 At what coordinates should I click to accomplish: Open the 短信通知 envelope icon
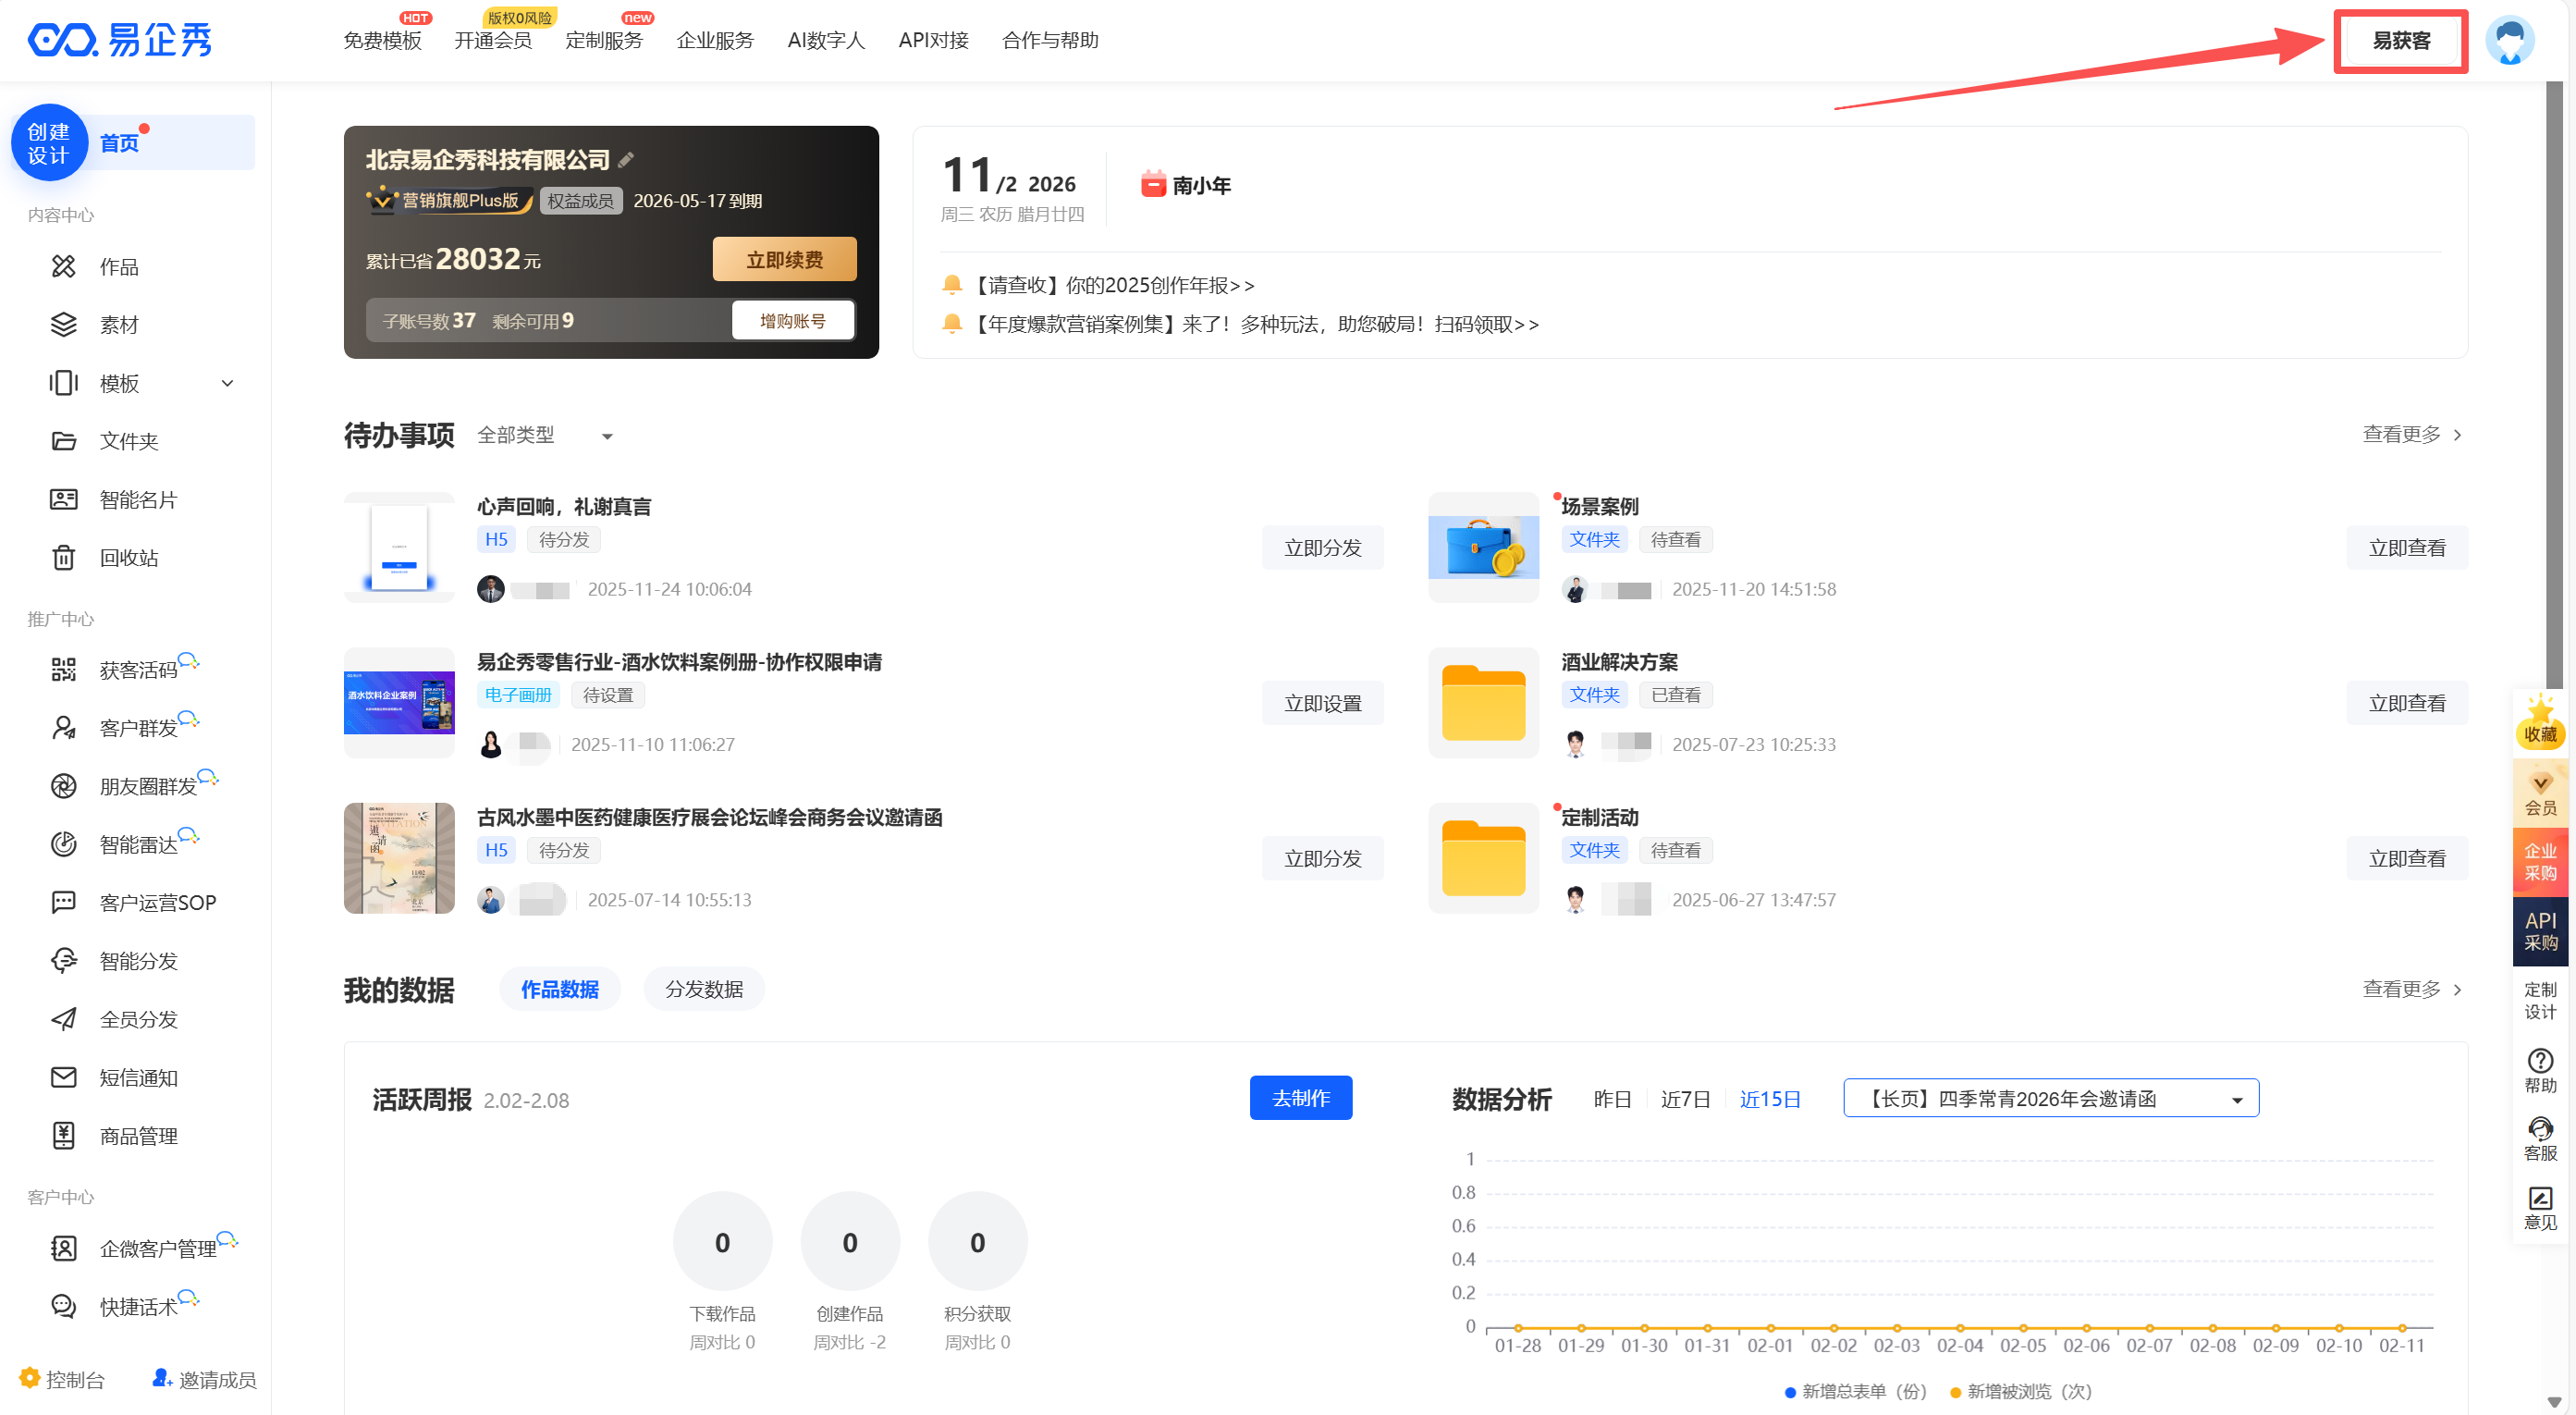click(63, 1077)
